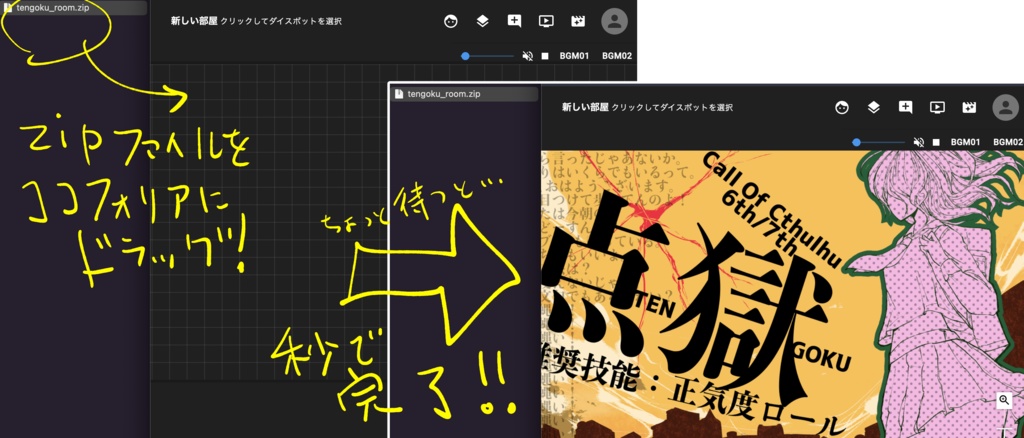This screenshot has width=1024, height=438.
Task: Open layers icon in front window
Action: [x=873, y=107]
